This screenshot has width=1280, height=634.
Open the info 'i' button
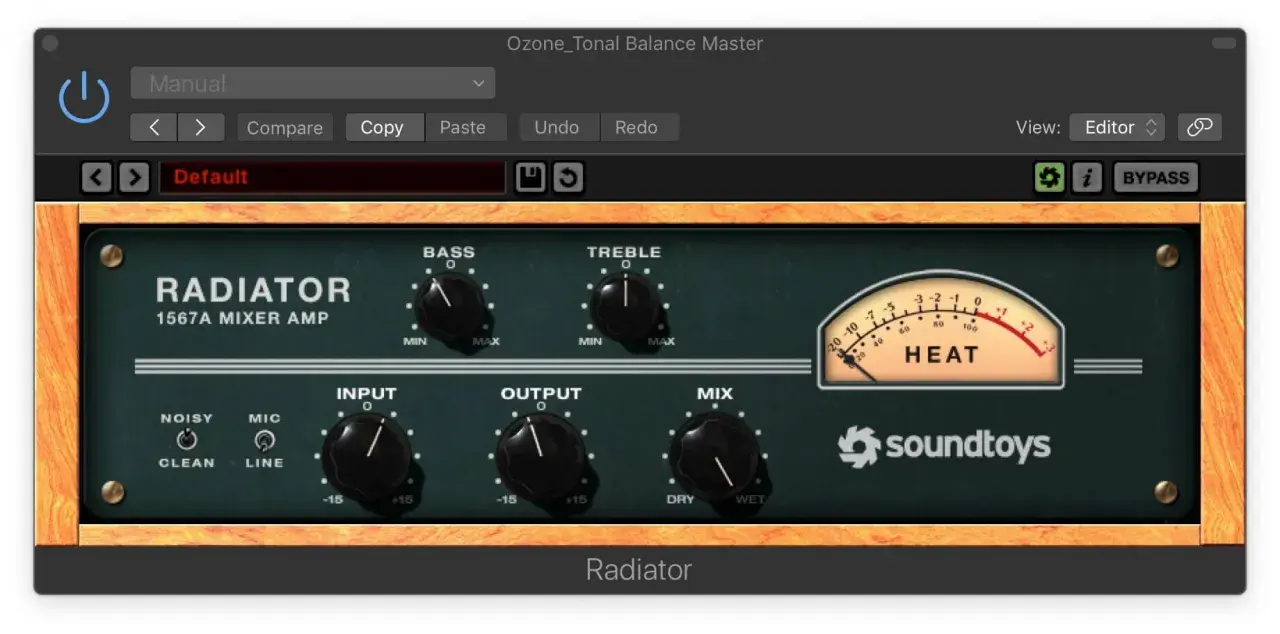1087,178
